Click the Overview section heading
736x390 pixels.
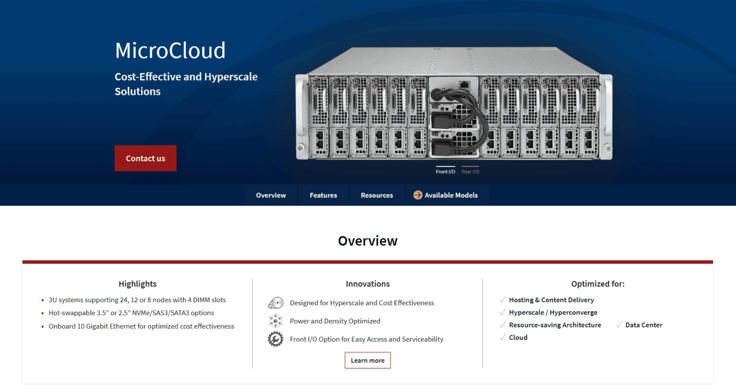click(368, 241)
